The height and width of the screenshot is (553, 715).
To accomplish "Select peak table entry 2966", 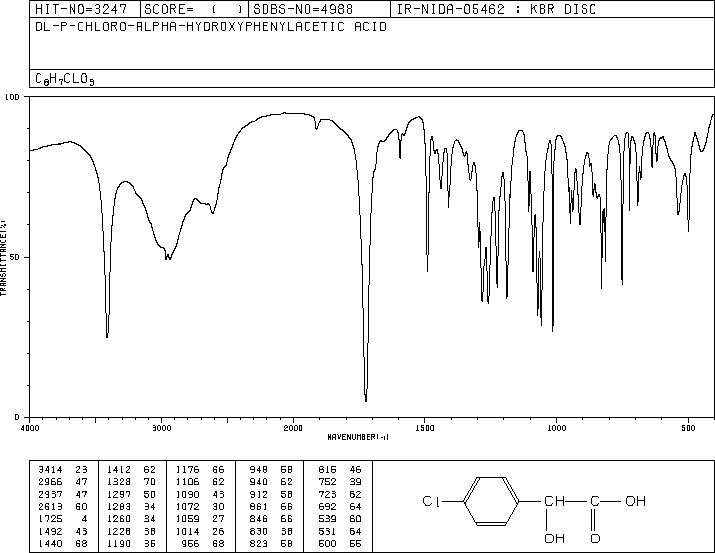I will 62,482.
